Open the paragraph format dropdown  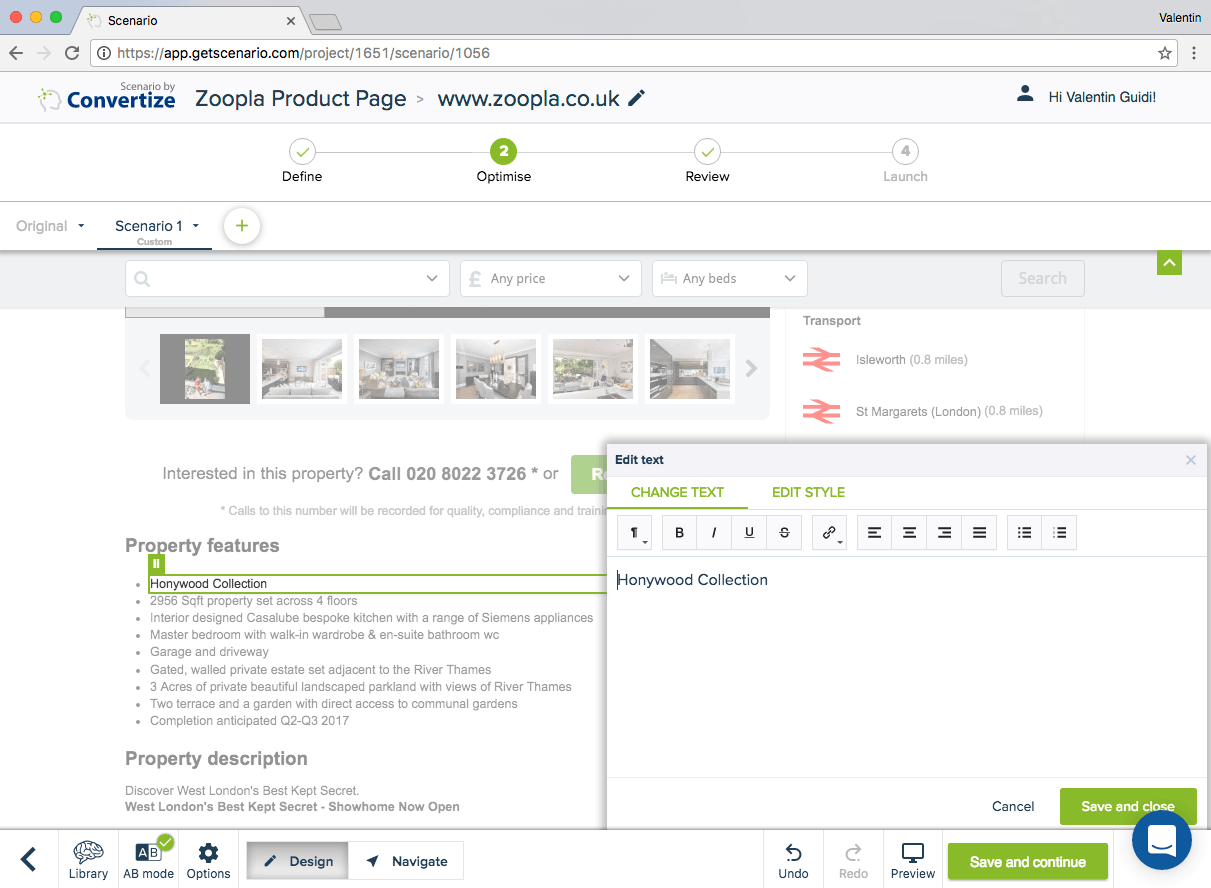point(635,533)
